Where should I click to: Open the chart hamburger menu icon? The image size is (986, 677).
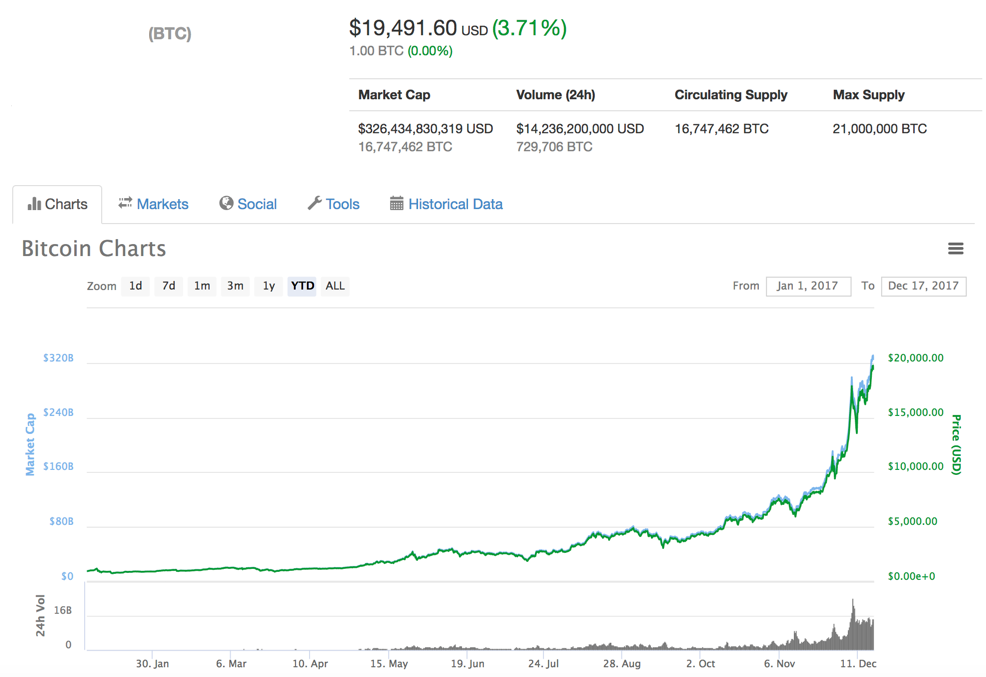956,249
